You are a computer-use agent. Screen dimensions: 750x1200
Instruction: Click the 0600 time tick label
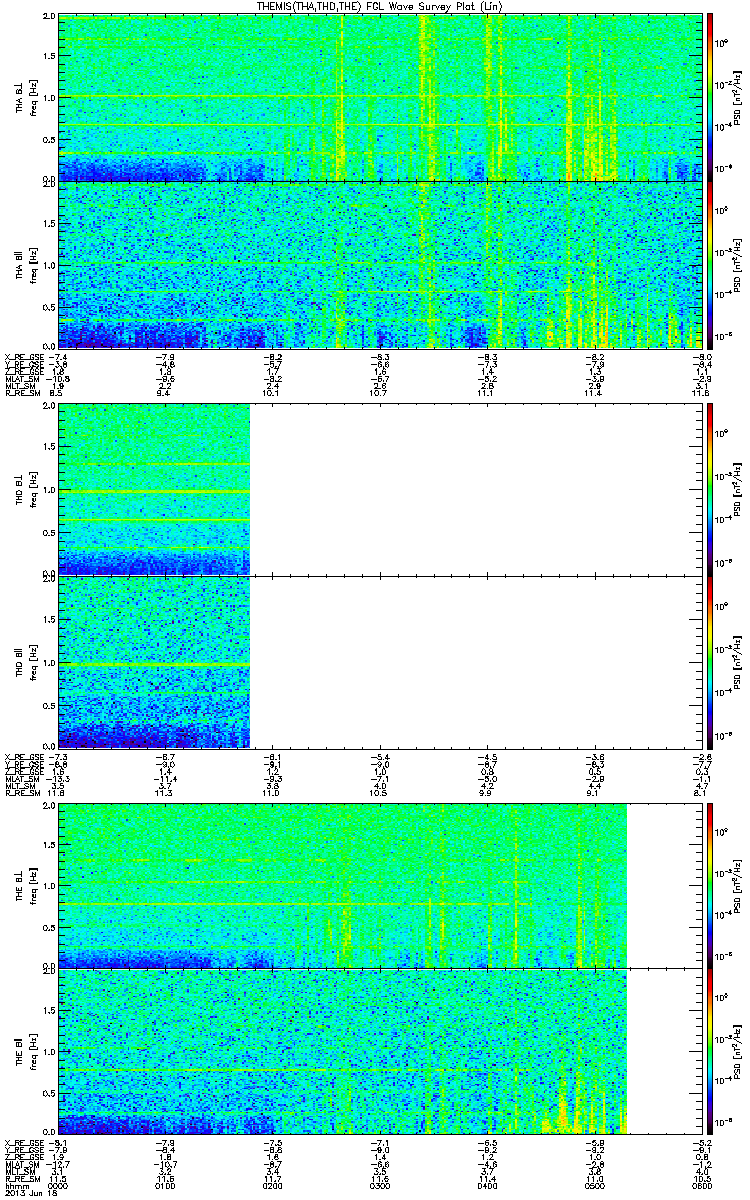(704, 1187)
